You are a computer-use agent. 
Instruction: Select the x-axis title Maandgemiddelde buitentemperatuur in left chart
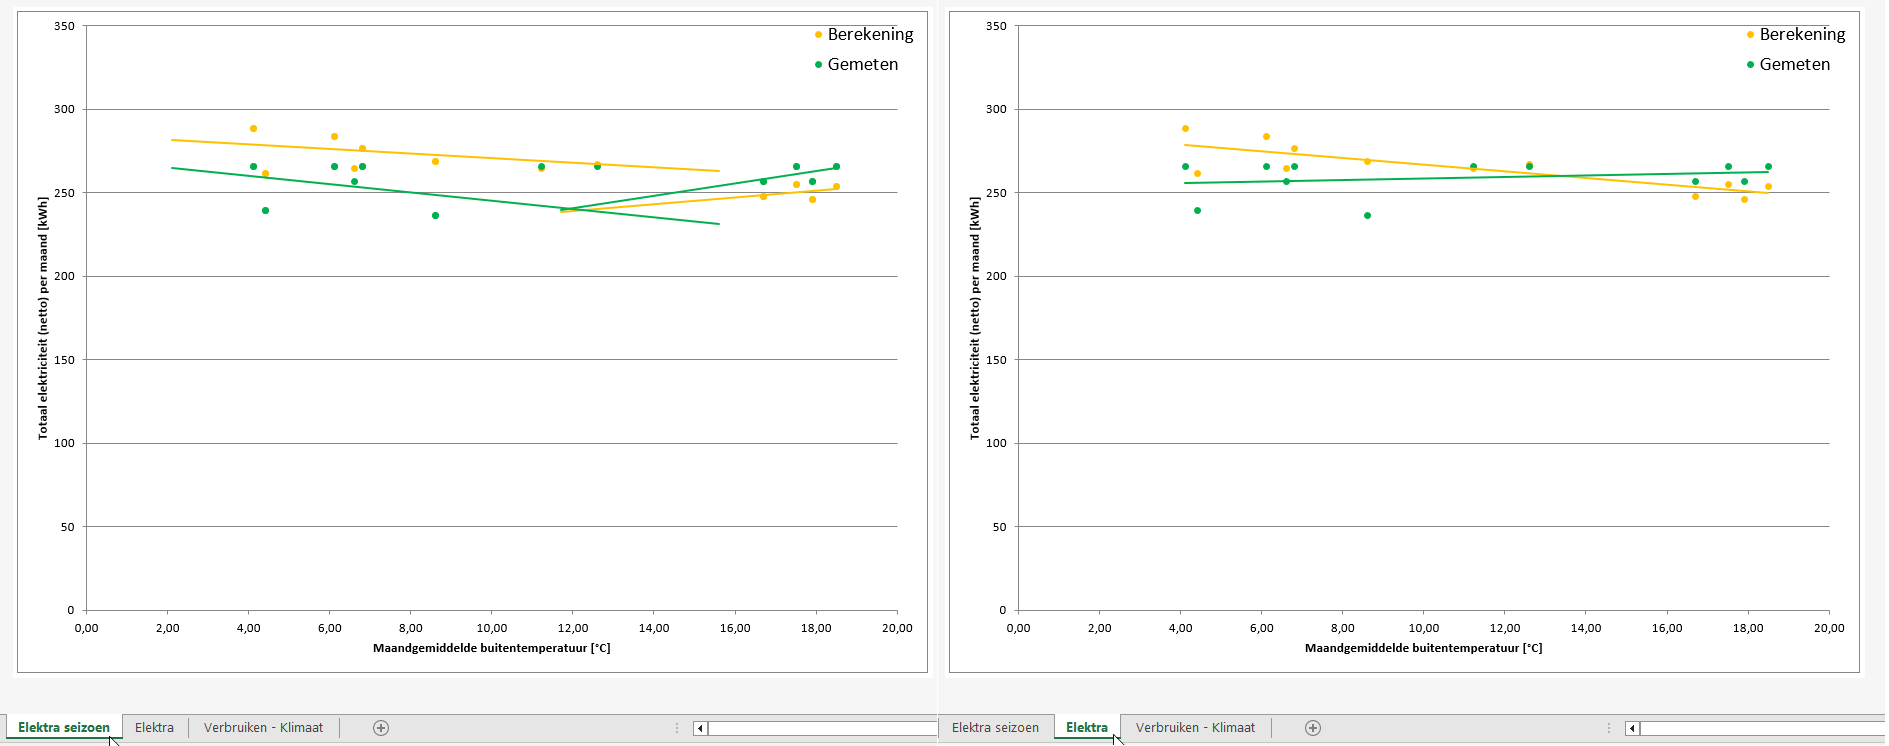(x=491, y=648)
